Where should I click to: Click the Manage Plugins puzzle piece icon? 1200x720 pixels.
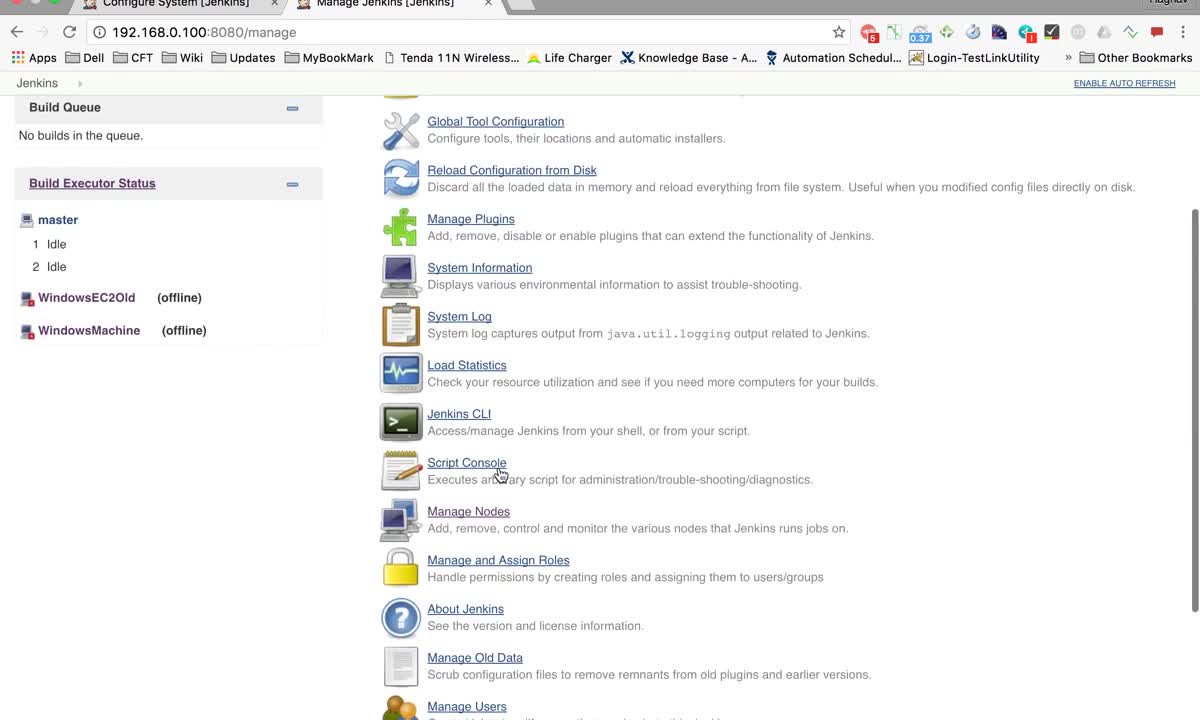401,228
